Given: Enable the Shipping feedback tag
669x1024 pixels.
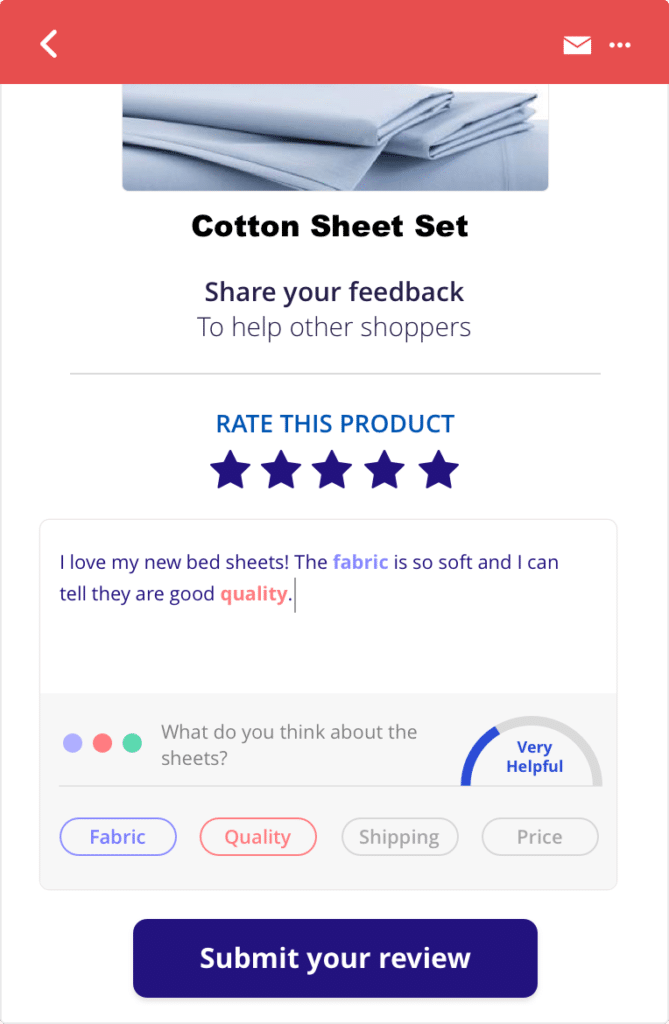Looking at the screenshot, I should pyautogui.click(x=399, y=837).
